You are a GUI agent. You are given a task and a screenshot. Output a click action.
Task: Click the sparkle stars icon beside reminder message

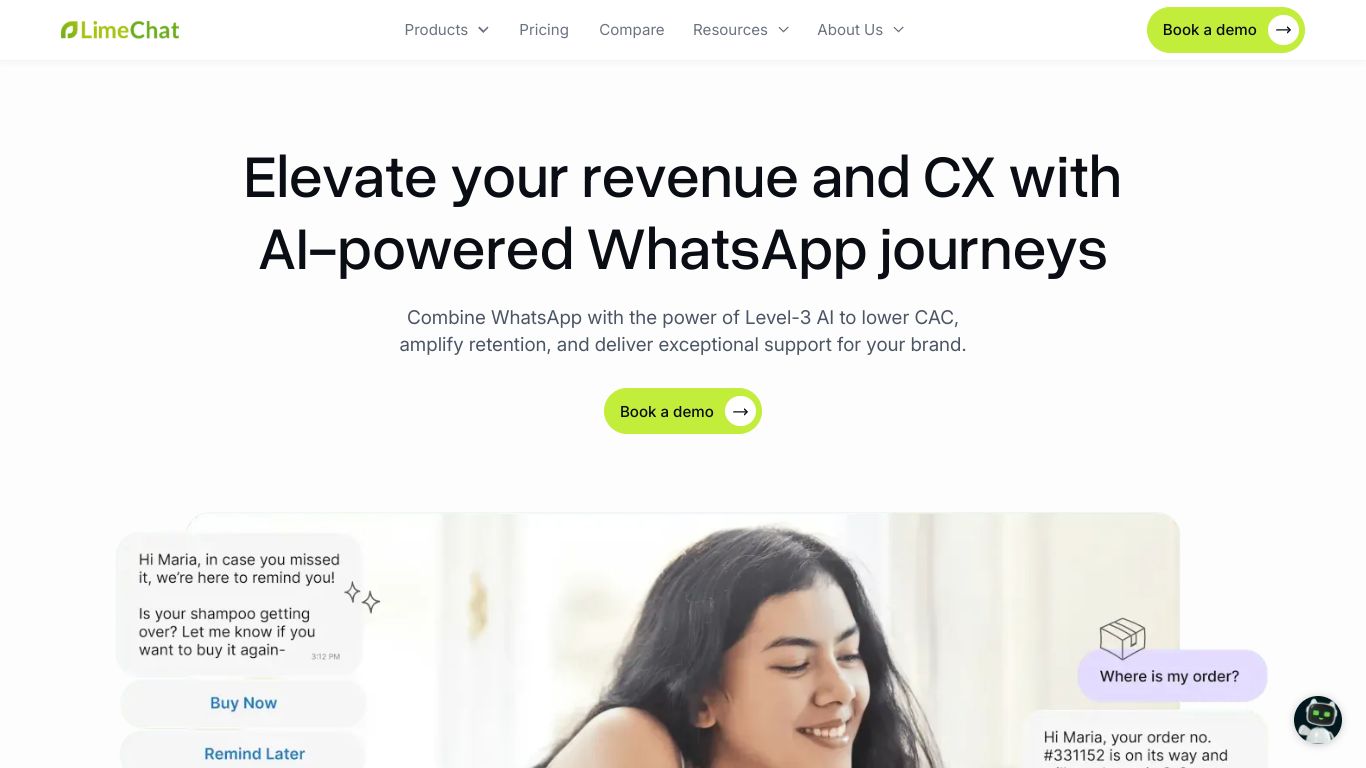coord(362,597)
